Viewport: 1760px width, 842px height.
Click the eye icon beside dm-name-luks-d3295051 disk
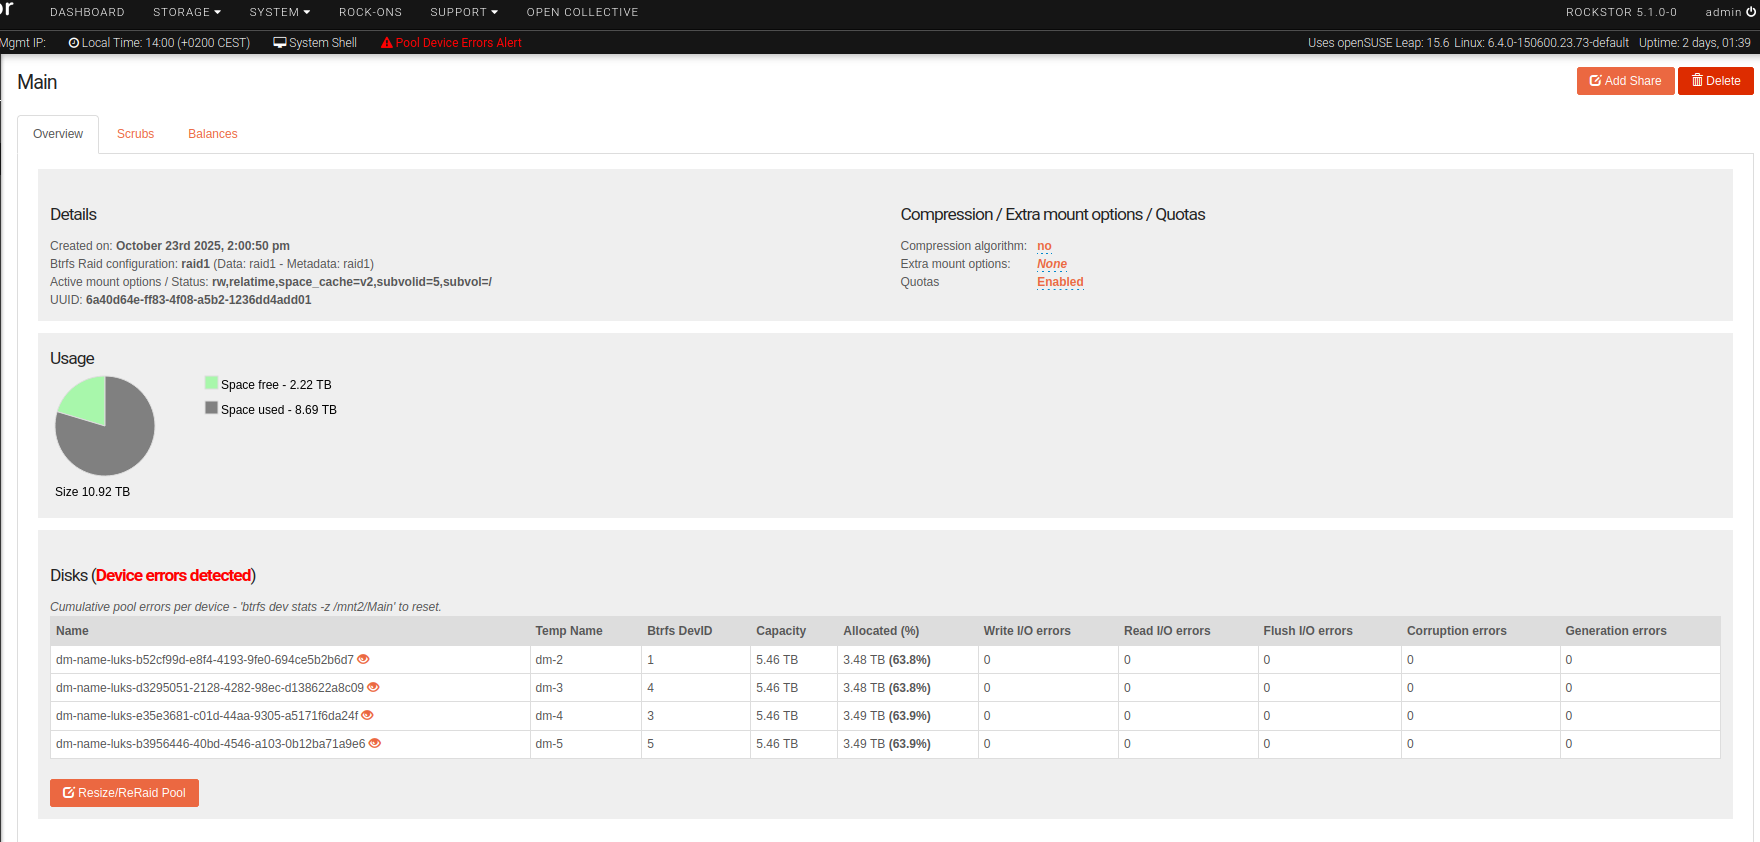[x=373, y=687]
